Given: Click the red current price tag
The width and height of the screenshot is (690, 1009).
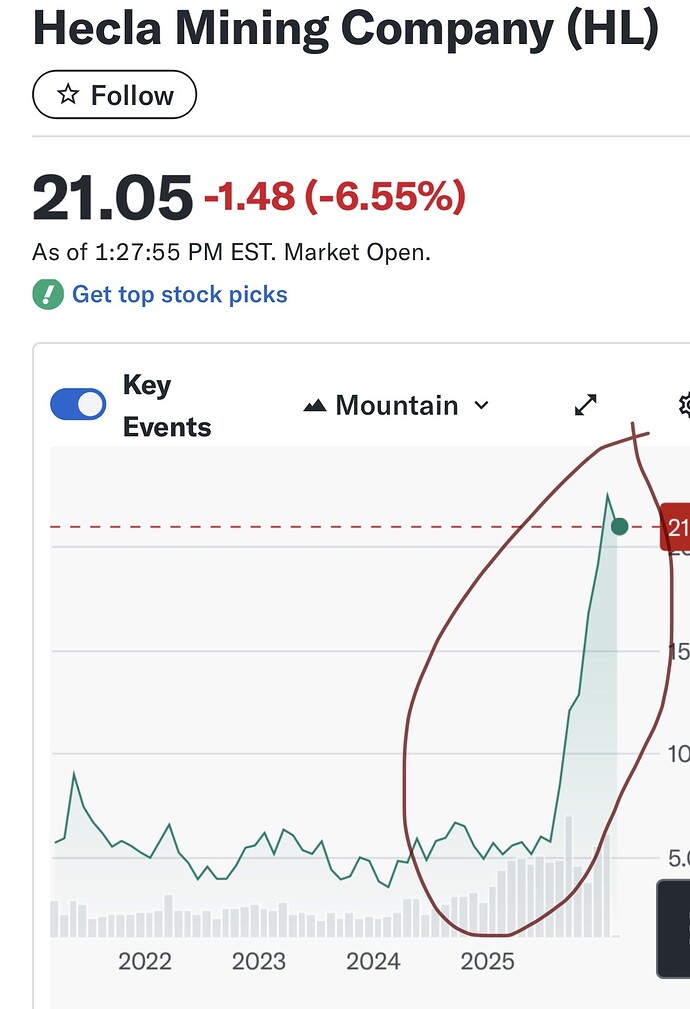Looking at the screenshot, I should tap(677, 528).
